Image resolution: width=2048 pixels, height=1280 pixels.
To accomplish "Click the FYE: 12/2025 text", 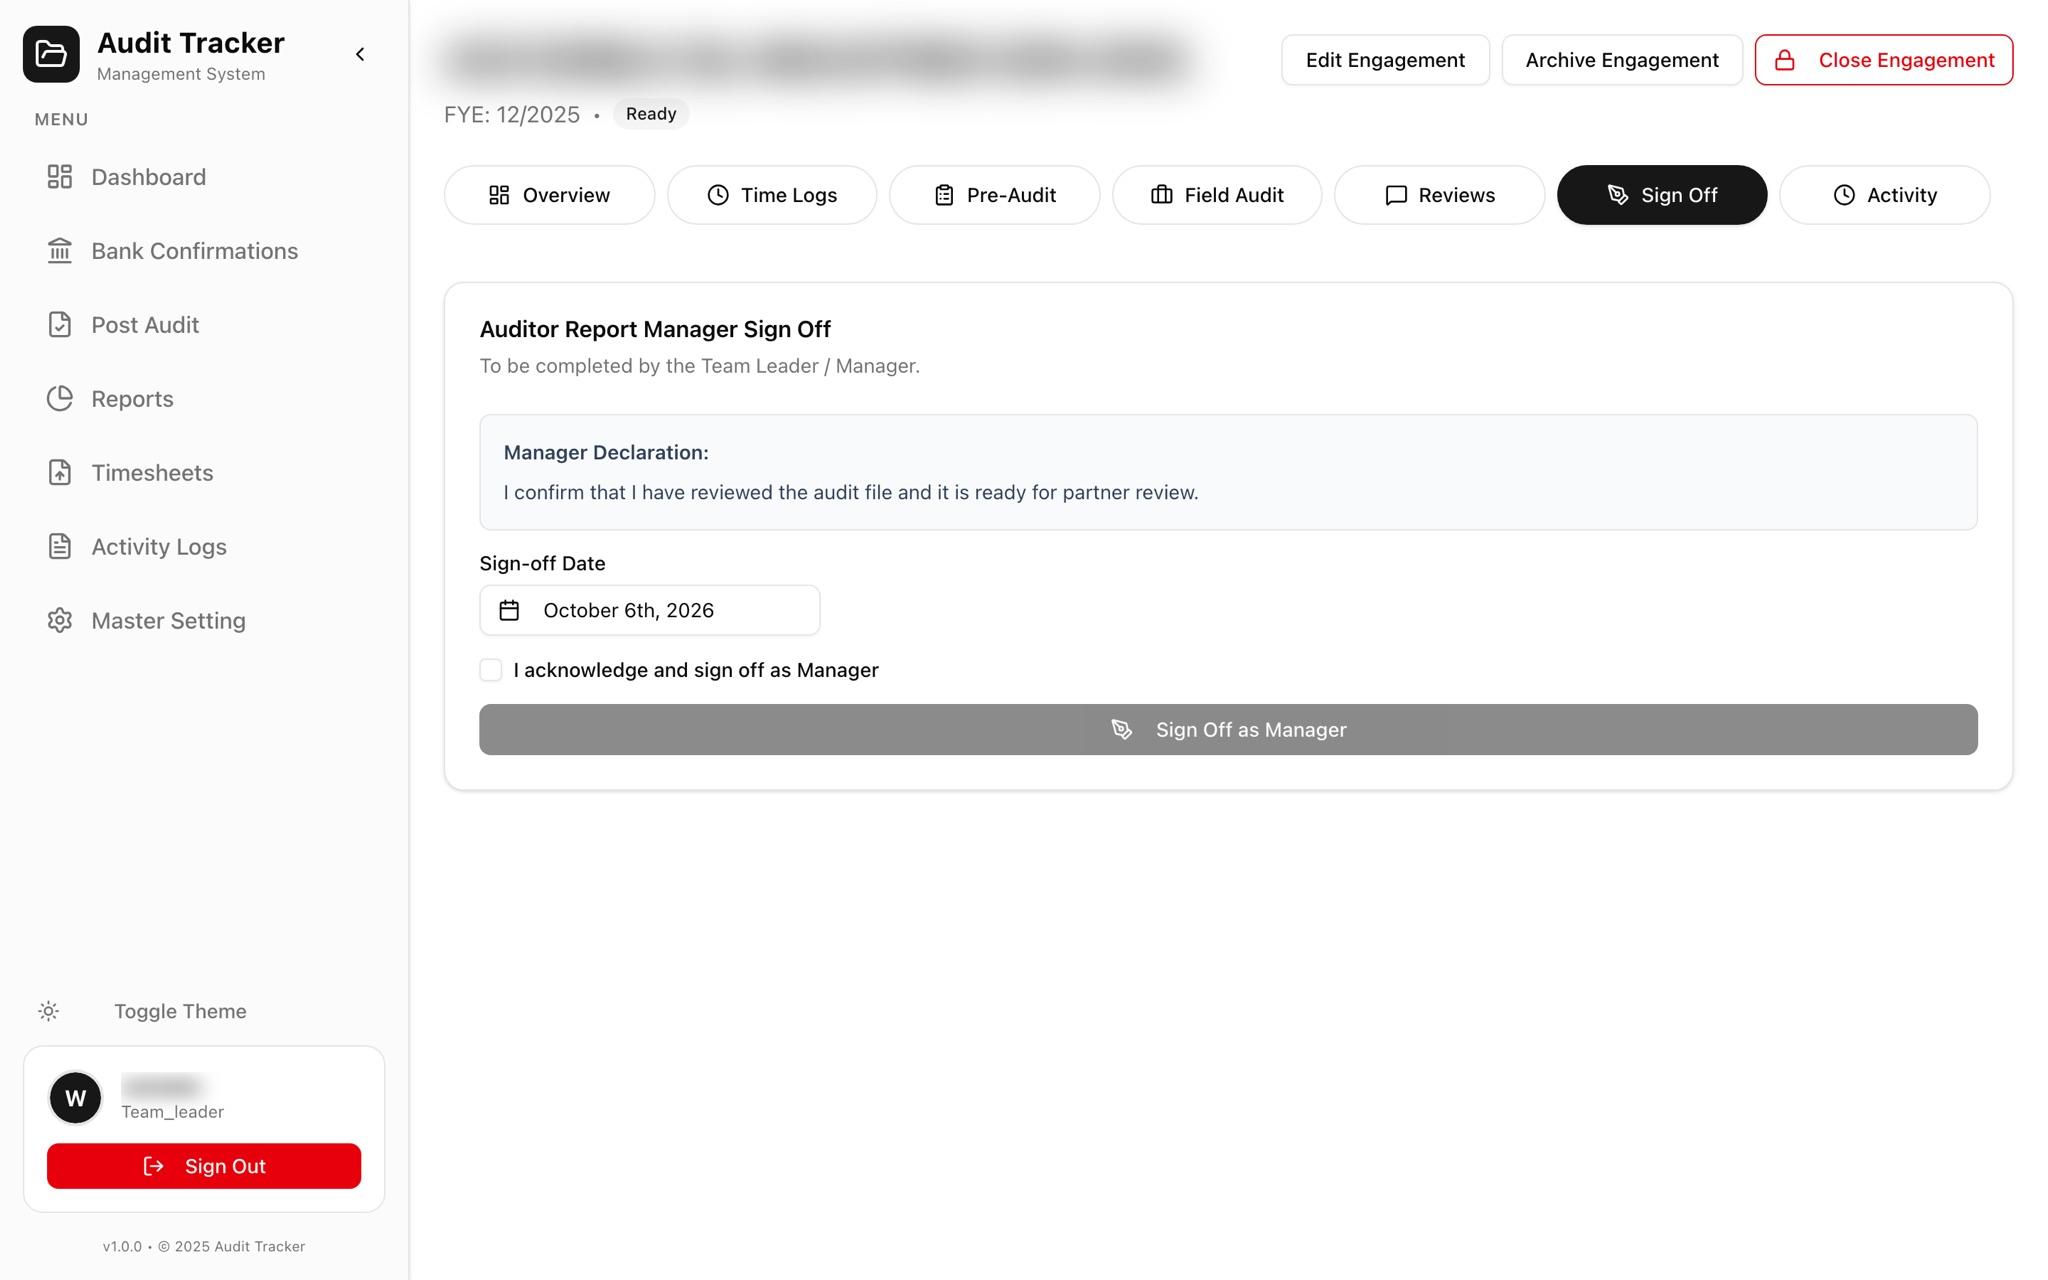I will tap(512, 114).
